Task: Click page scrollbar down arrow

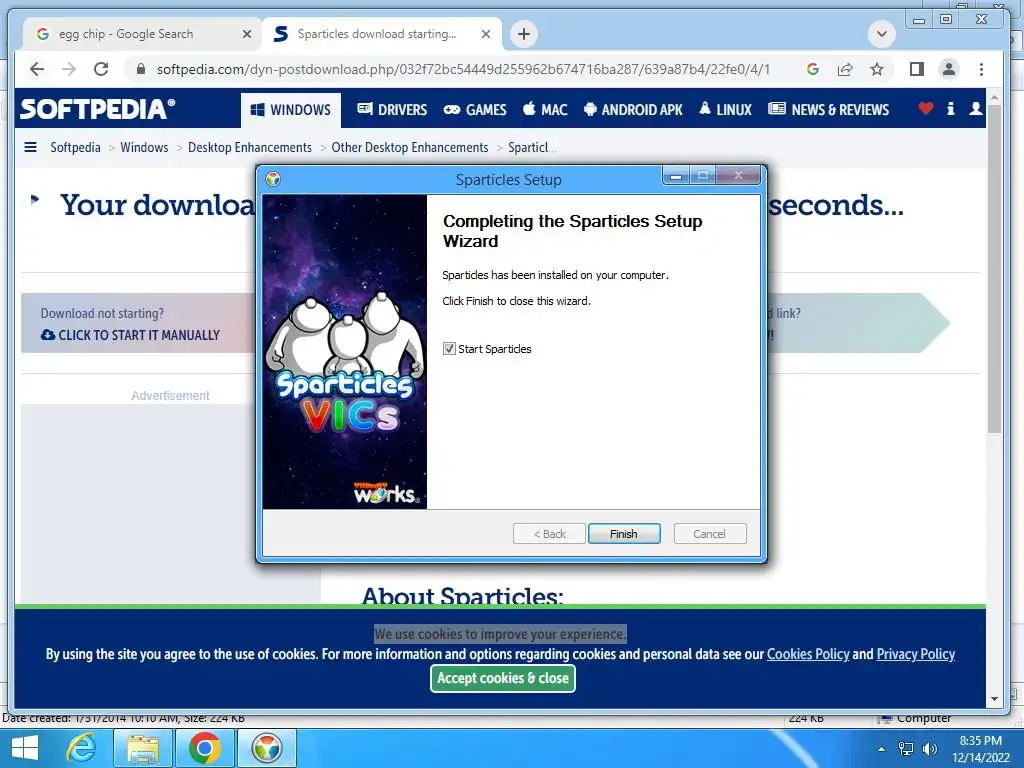Action: (x=994, y=699)
